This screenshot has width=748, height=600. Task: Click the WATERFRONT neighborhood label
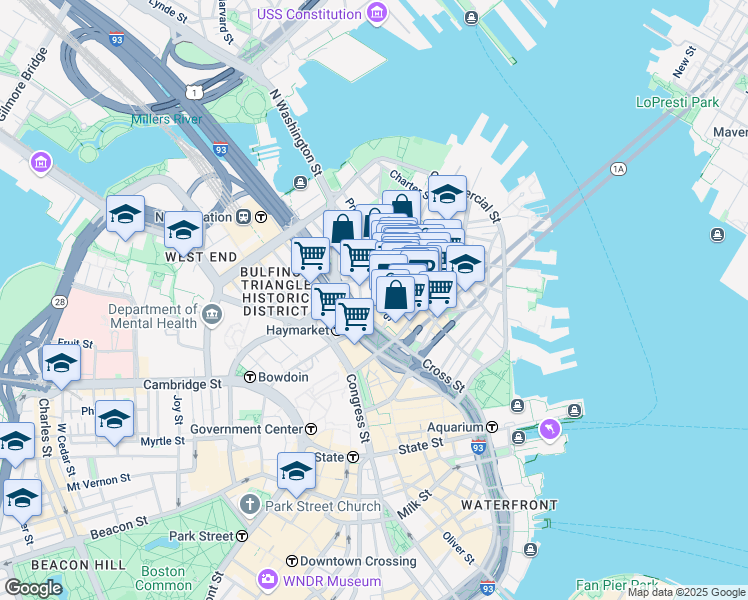coord(509,505)
